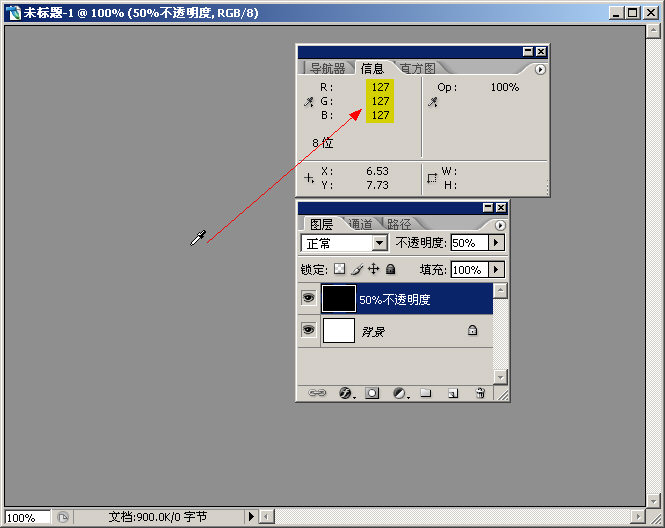Open the Layers panel flyout menu
665x528 pixels.
500,225
